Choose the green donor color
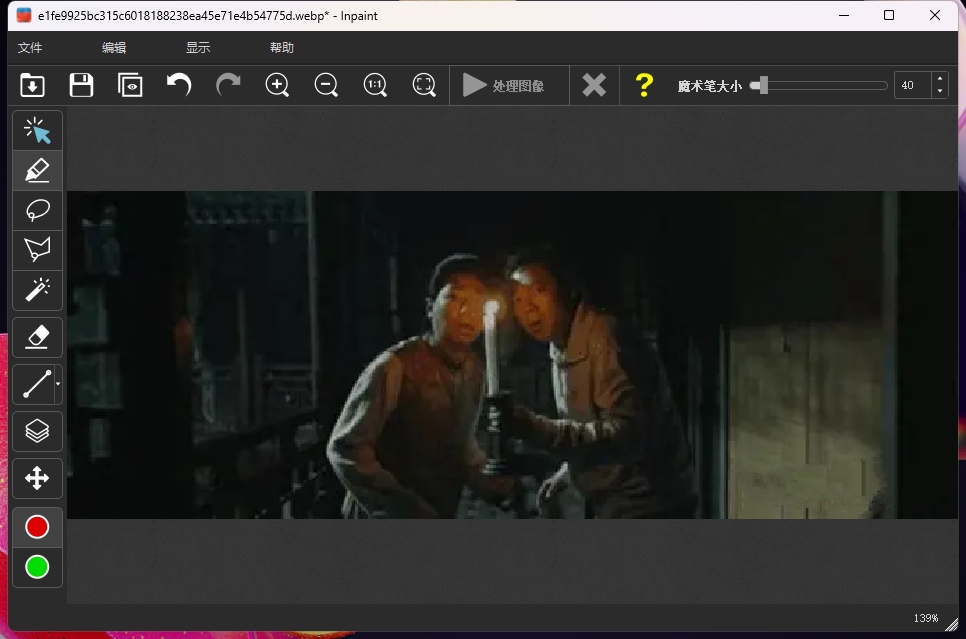This screenshot has width=966, height=639. [37, 567]
